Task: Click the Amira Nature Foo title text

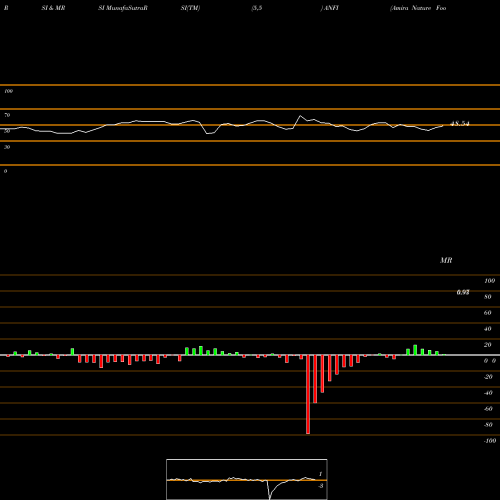Action: point(418,8)
